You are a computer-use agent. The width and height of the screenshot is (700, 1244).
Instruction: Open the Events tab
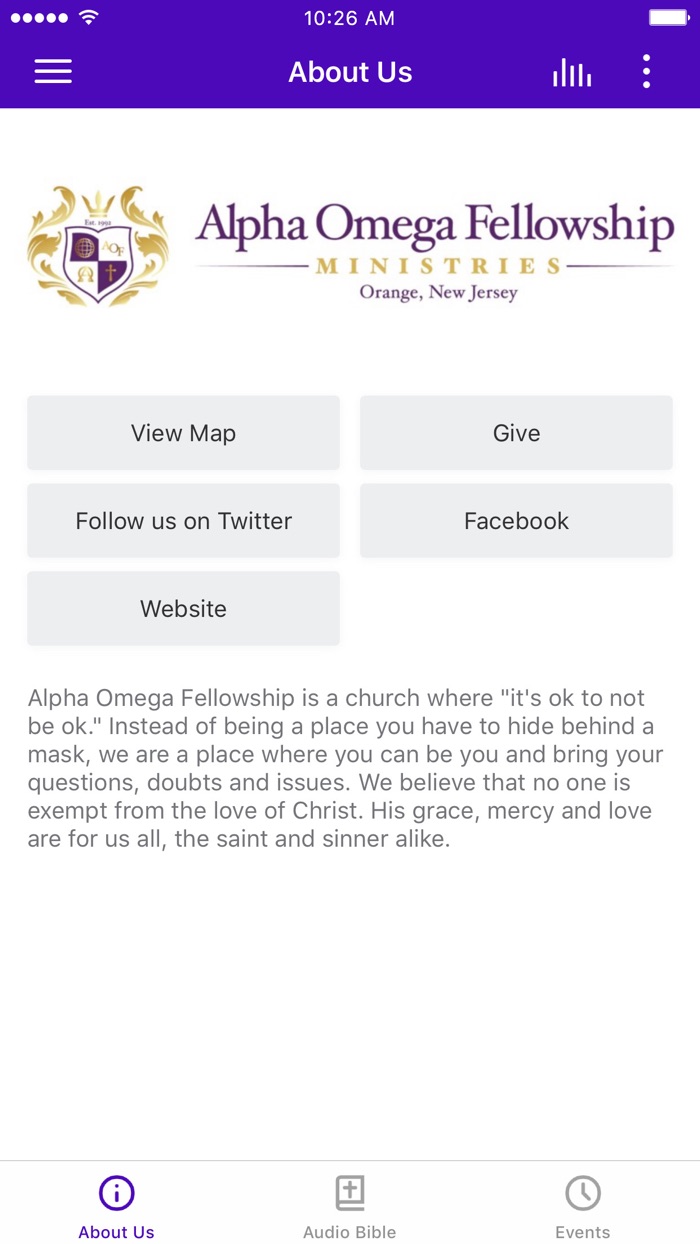[583, 1205]
